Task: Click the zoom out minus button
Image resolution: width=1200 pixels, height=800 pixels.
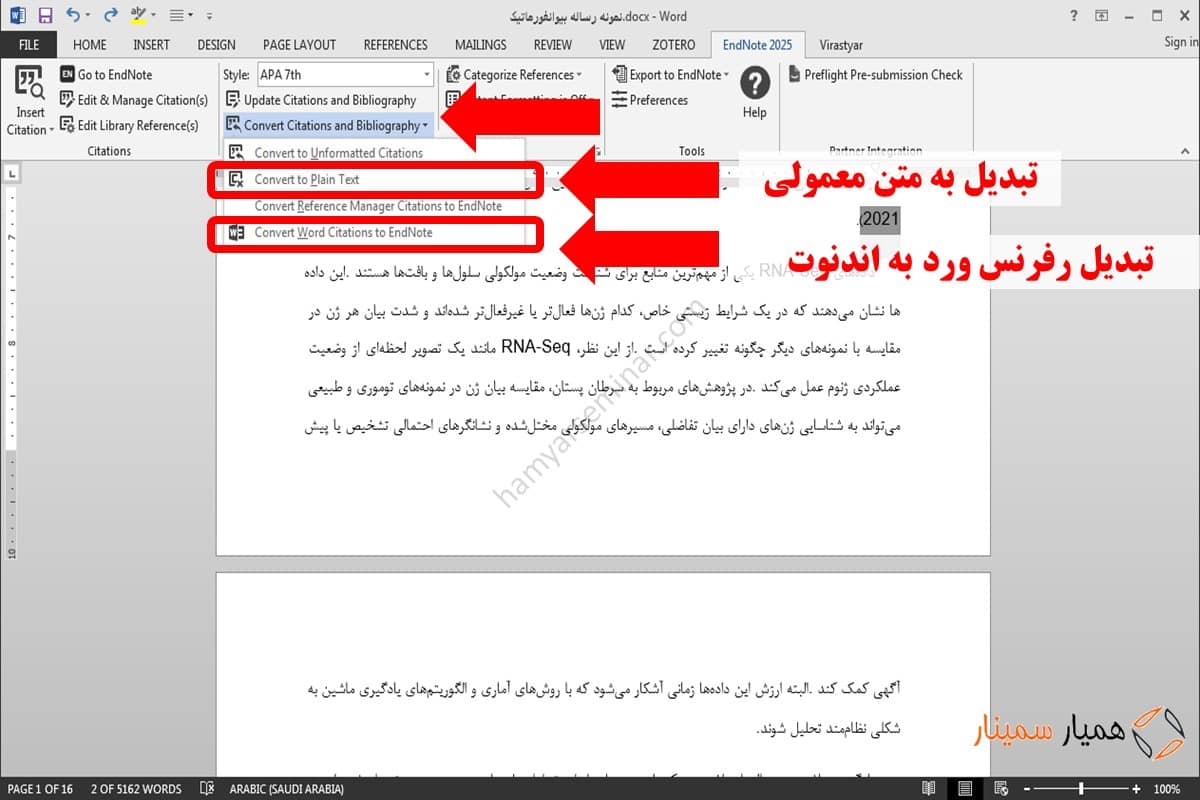Action: 1028,789
